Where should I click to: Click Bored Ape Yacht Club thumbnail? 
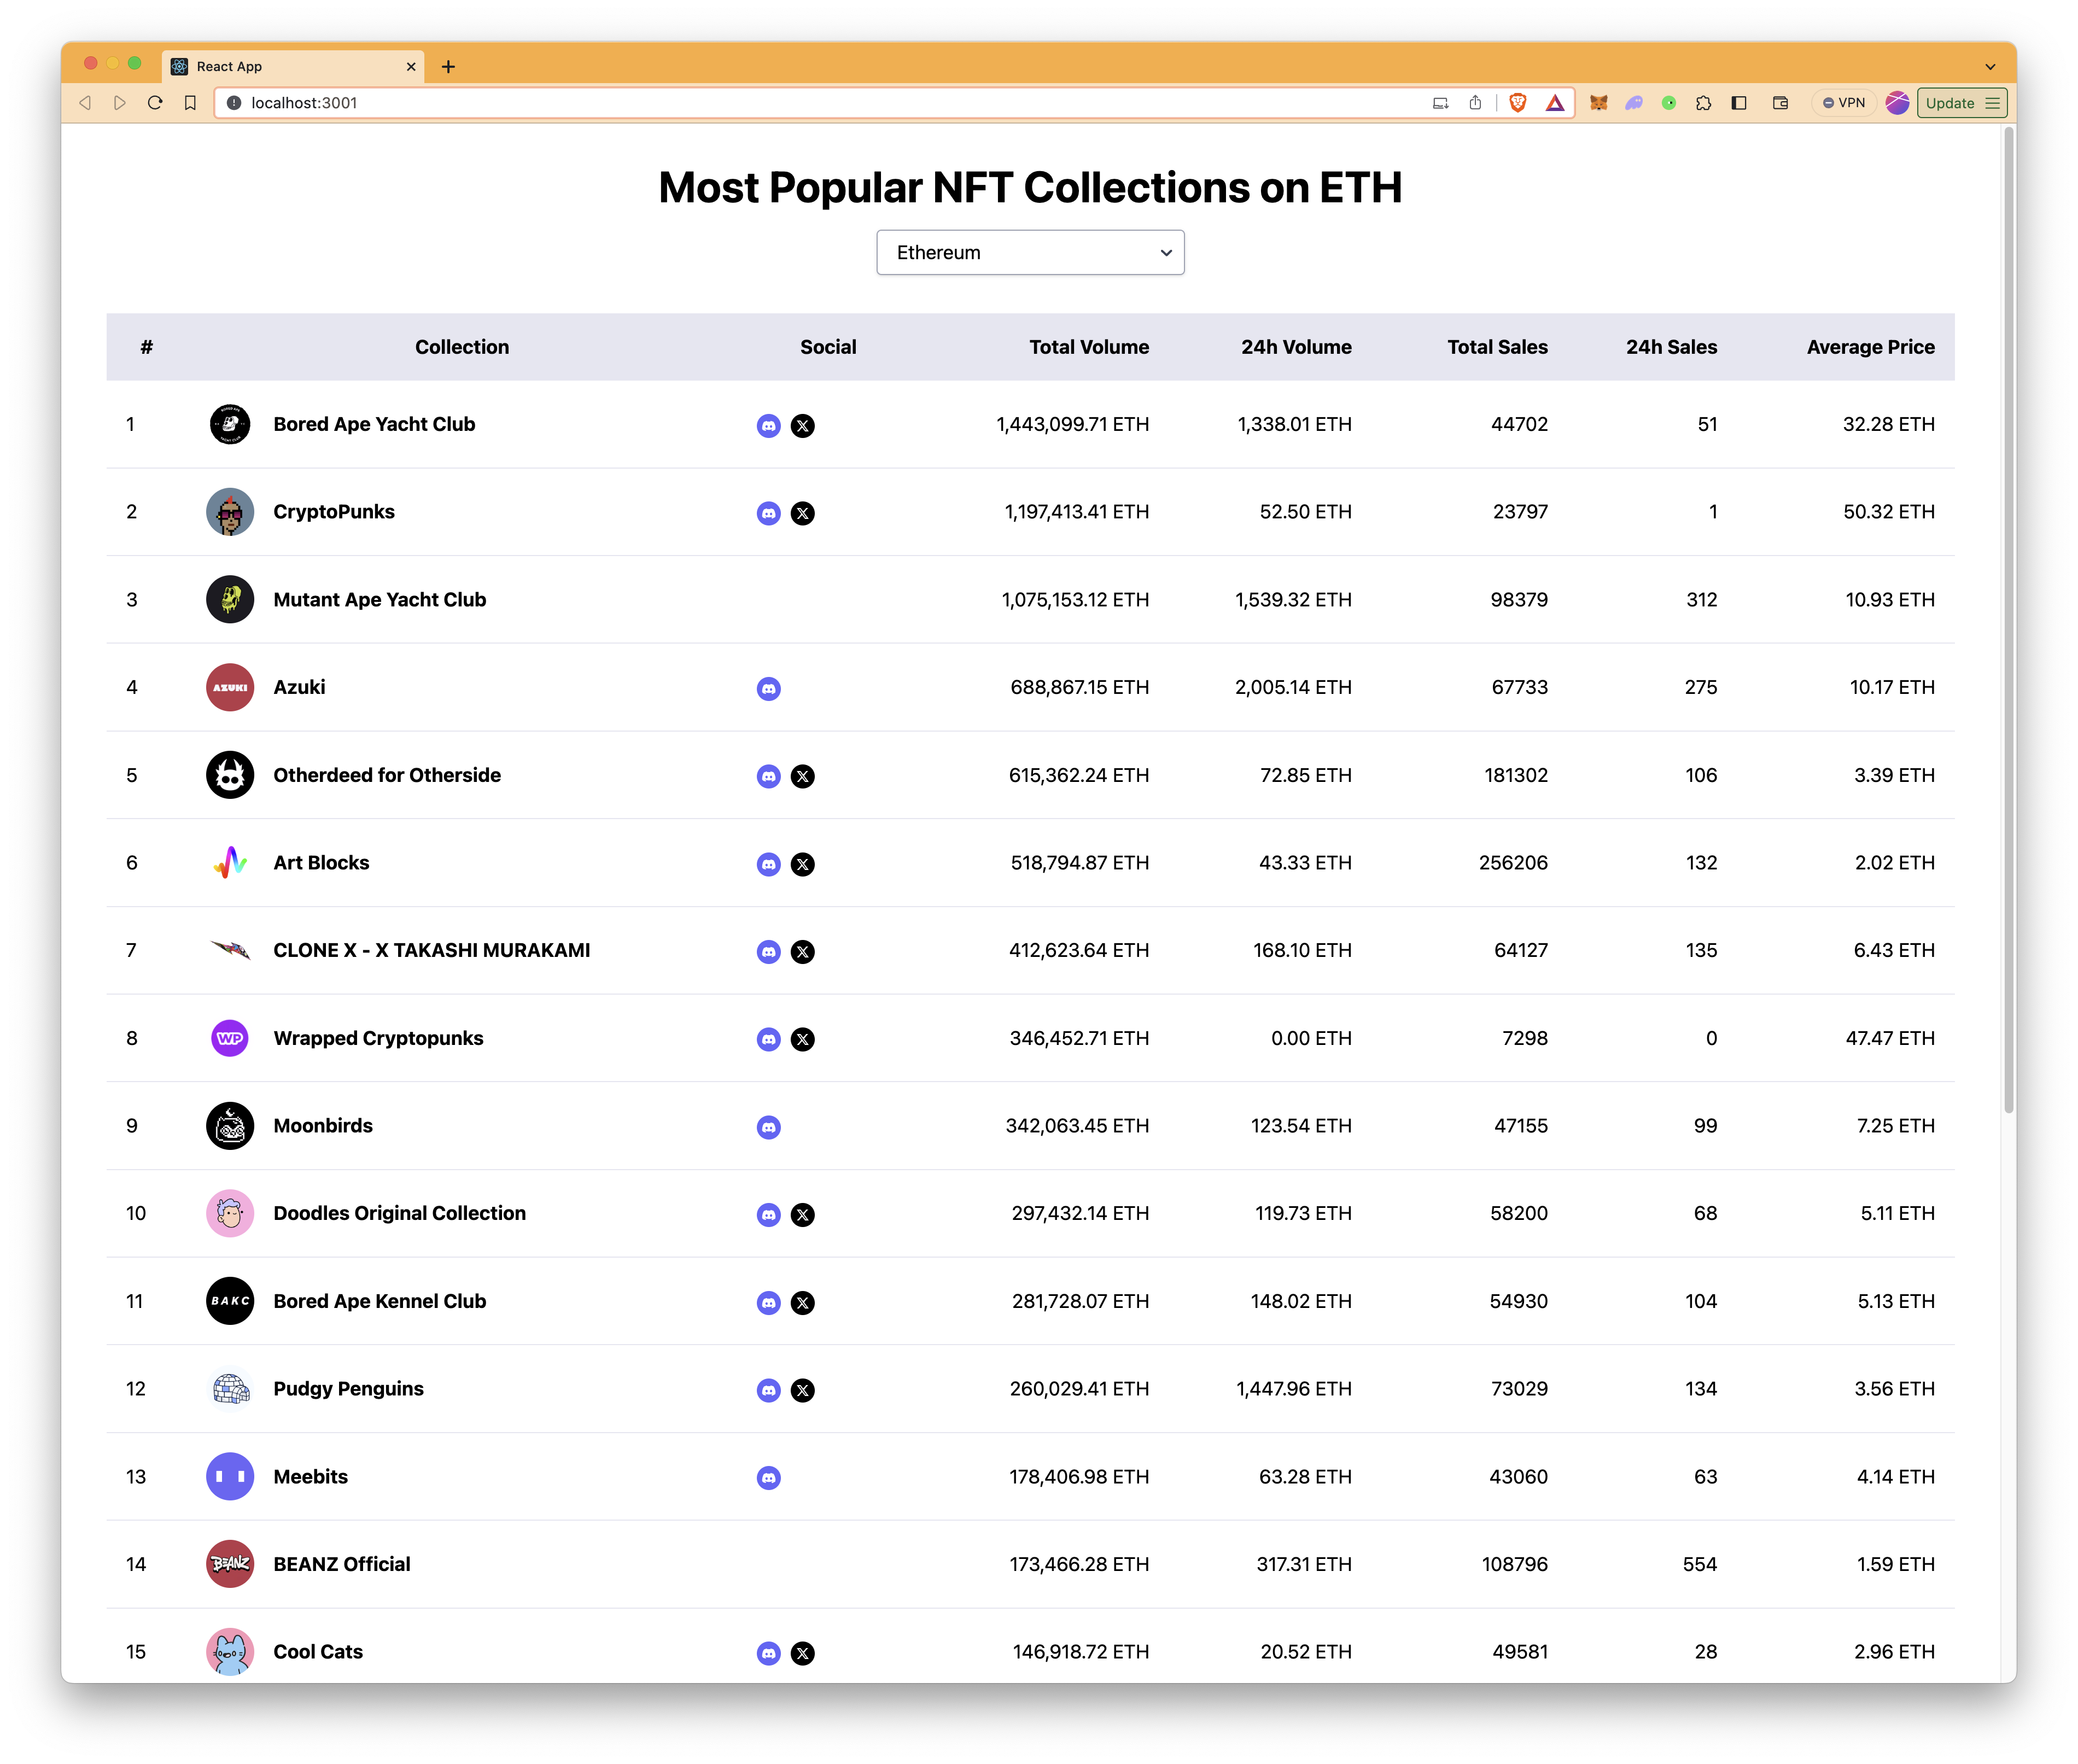230,424
